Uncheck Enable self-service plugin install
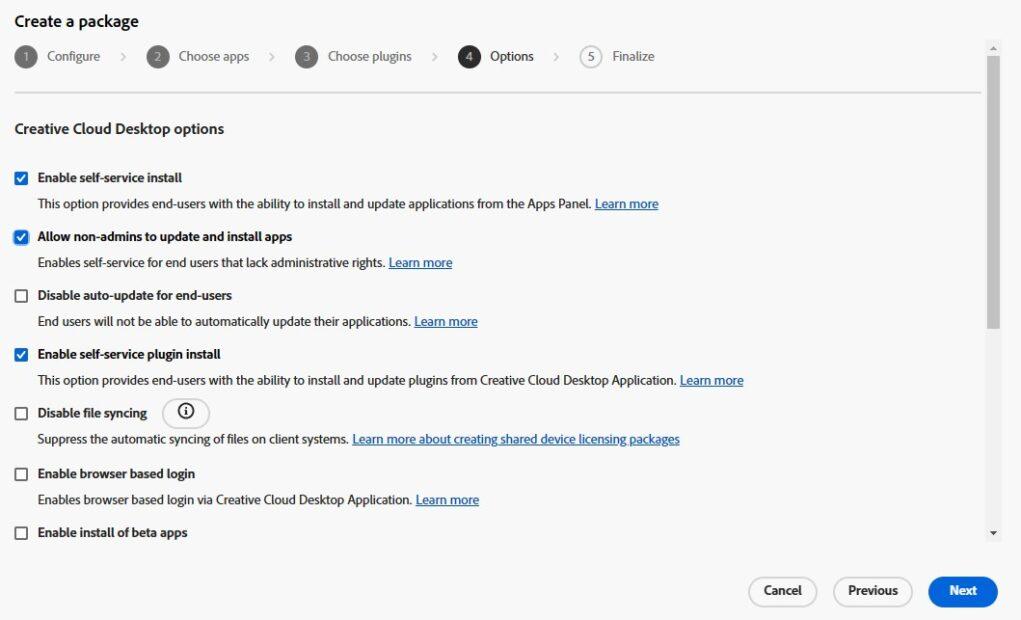Screen dimensions: 1021x620 (21, 353)
